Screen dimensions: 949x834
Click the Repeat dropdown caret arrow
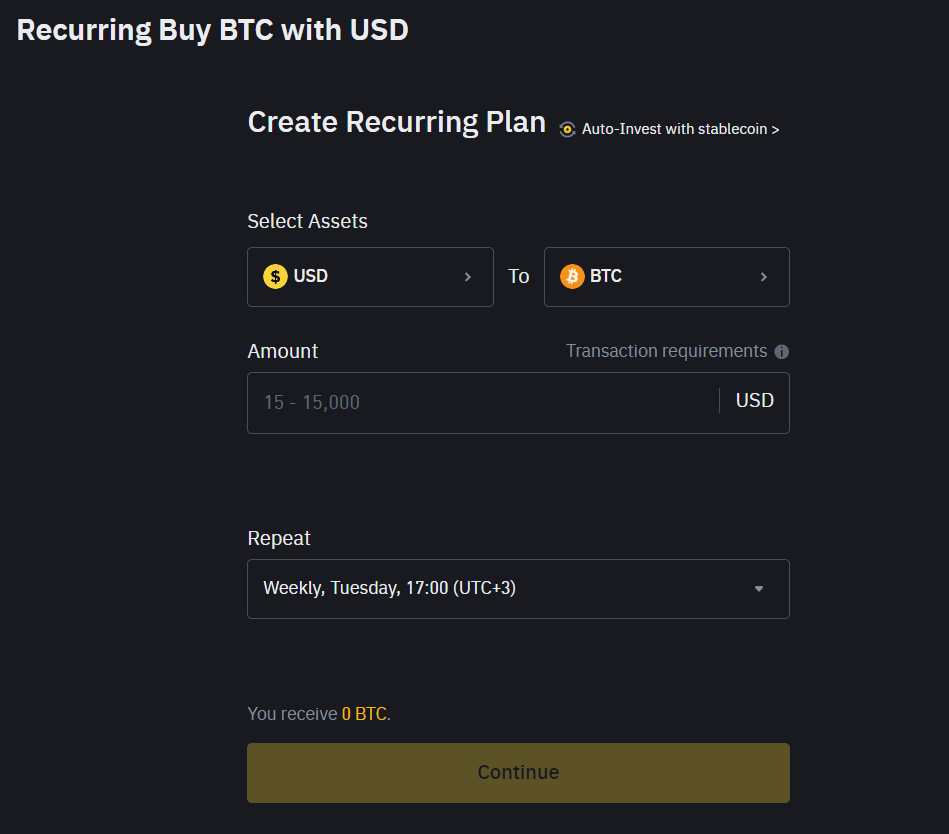tap(759, 589)
